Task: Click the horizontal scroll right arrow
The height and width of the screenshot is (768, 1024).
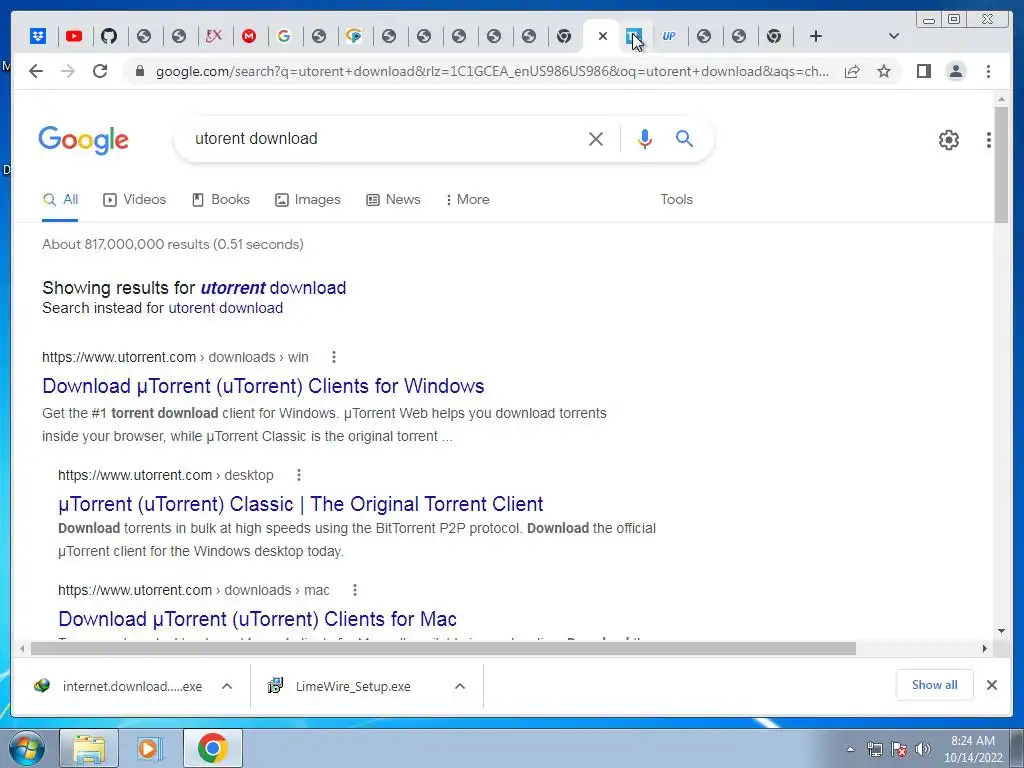Action: (985, 648)
